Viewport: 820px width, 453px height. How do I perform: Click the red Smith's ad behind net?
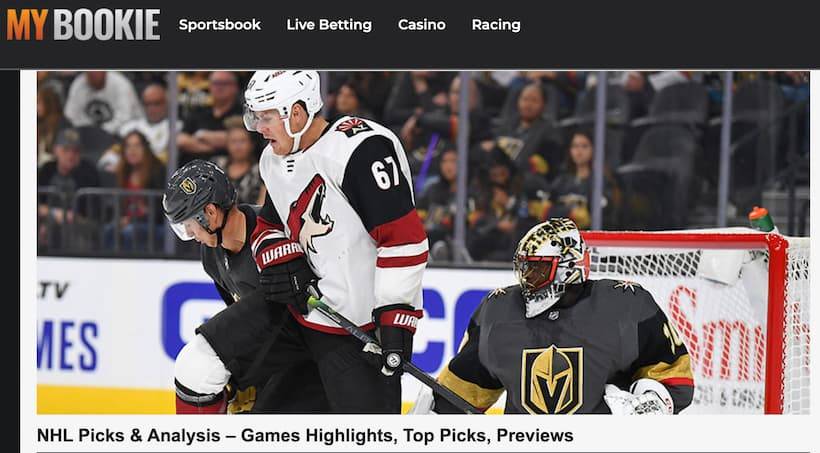point(716,337)
